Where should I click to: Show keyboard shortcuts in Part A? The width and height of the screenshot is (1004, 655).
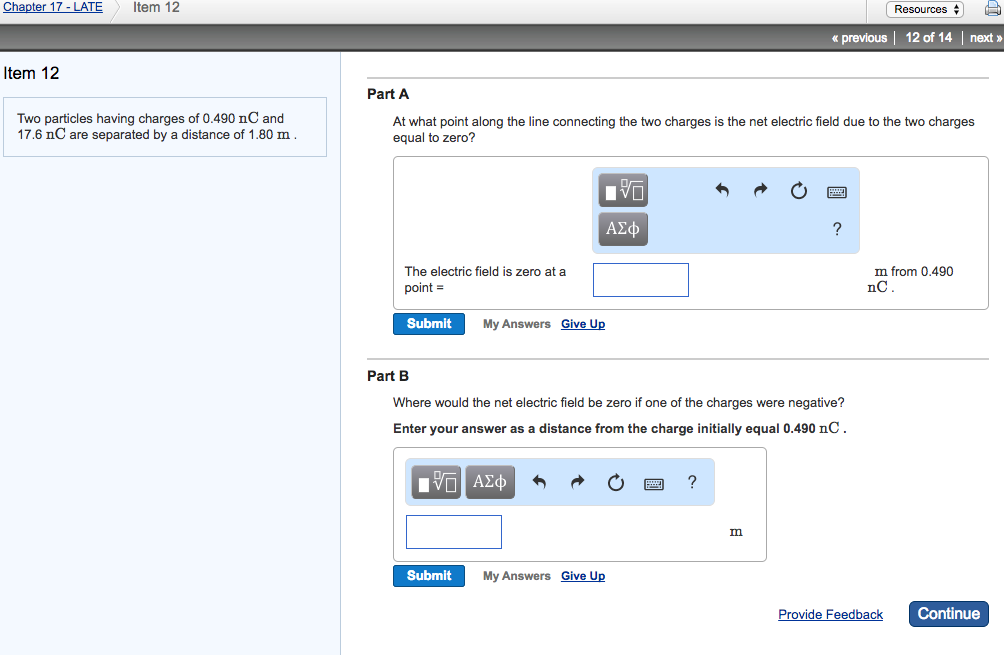click(837, 191)
